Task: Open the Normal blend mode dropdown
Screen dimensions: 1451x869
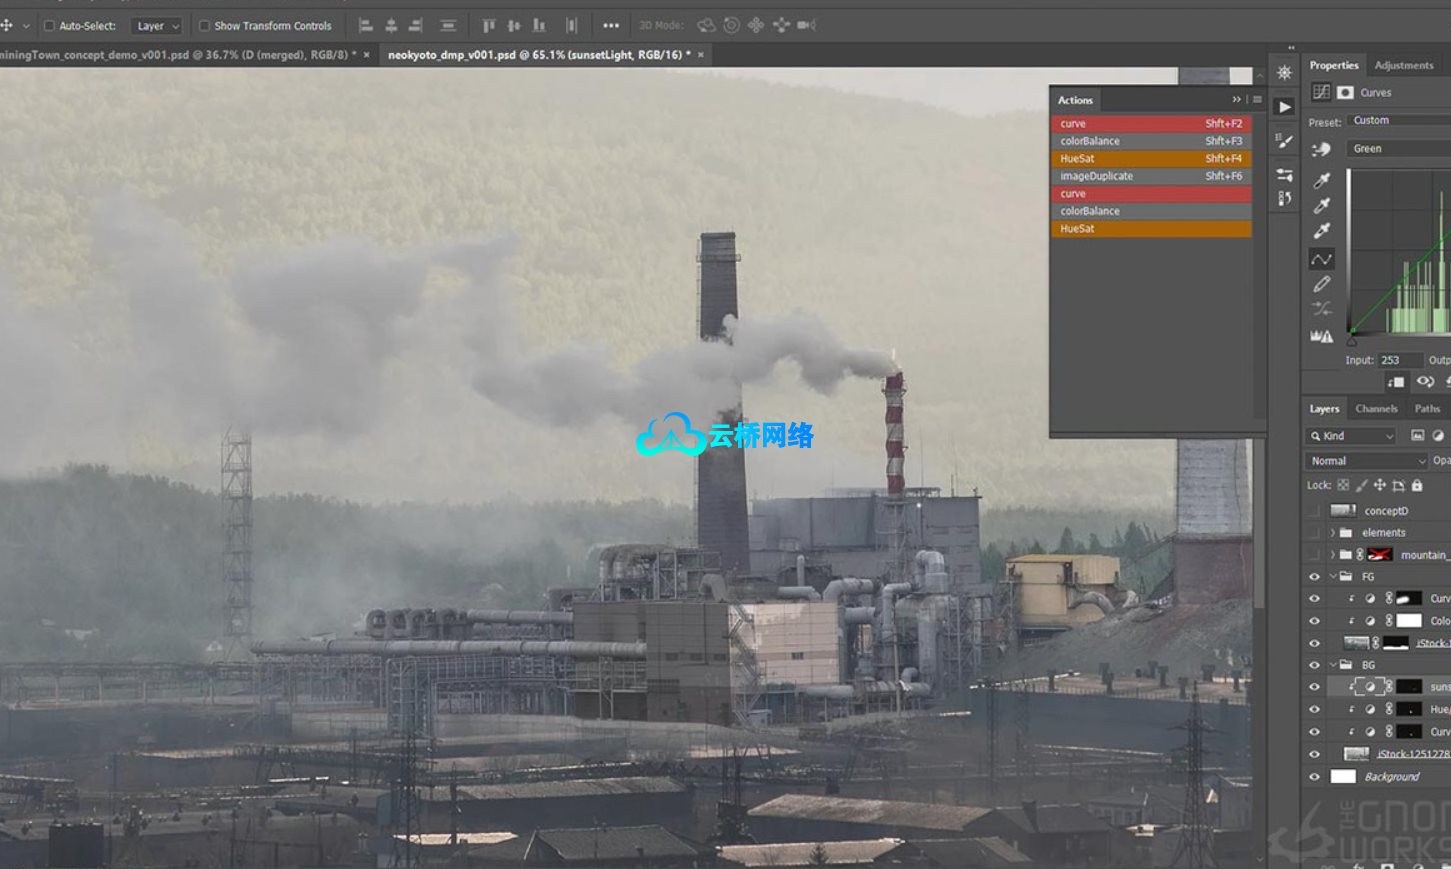Action: click(1366, 461)
